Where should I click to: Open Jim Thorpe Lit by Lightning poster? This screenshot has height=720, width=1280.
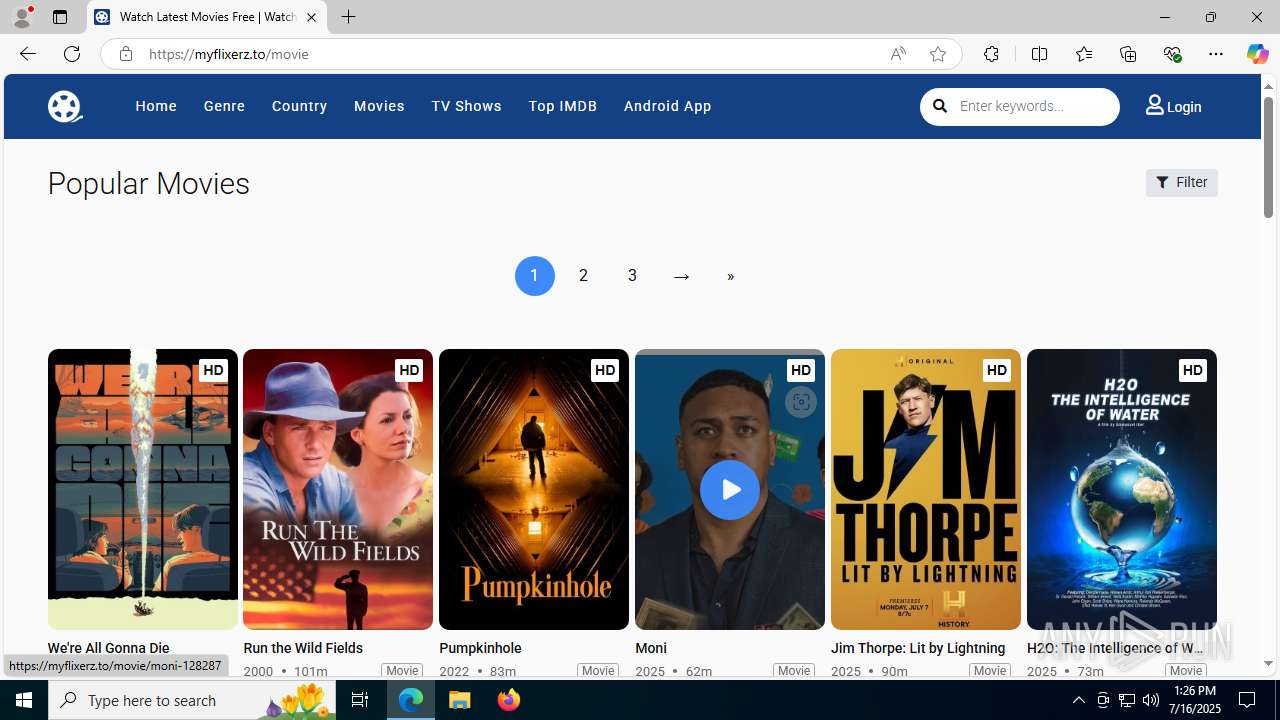(926, 489)
